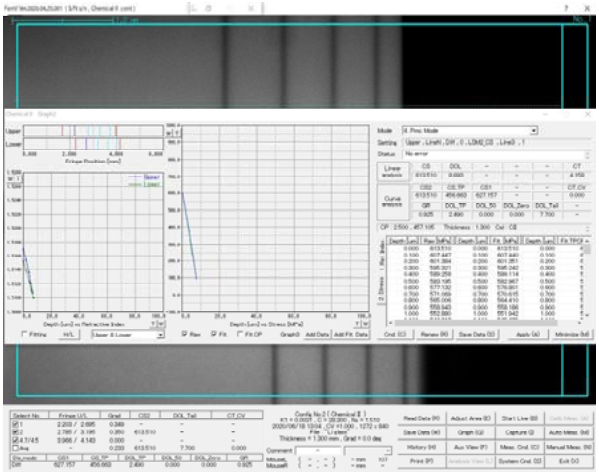Screen dimensions: 599x472
Task: Open the Comment dropdown field
Action: point(387,451)
